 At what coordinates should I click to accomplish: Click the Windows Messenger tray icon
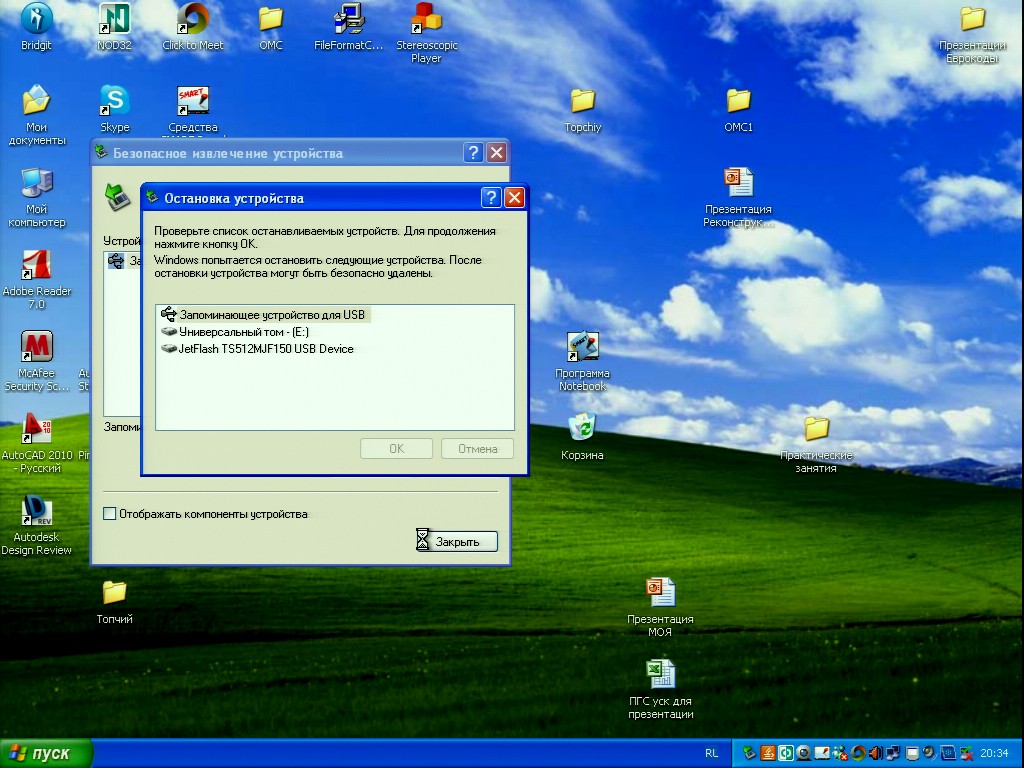840,753
